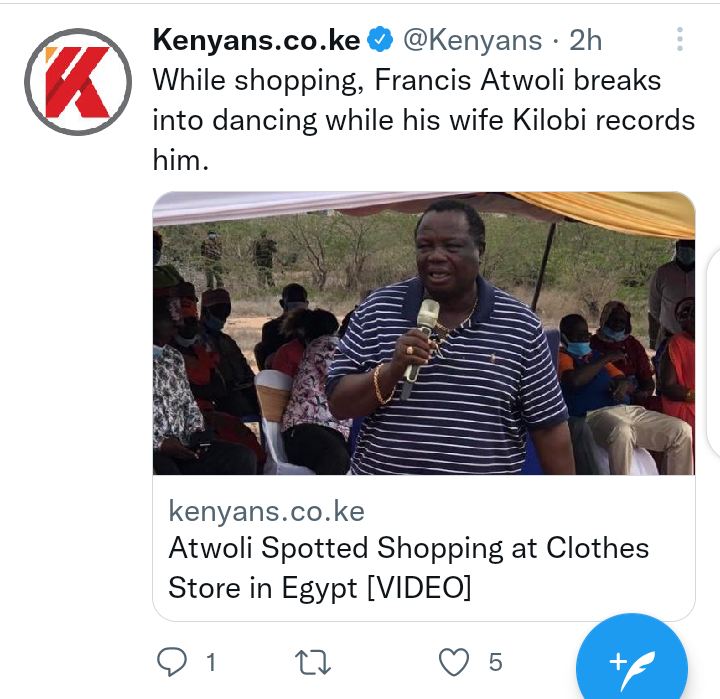This screenshot has width=720, height=699.
Task: Click the kenyans.co.ke domain on link card
Action: tap(266, 511)
